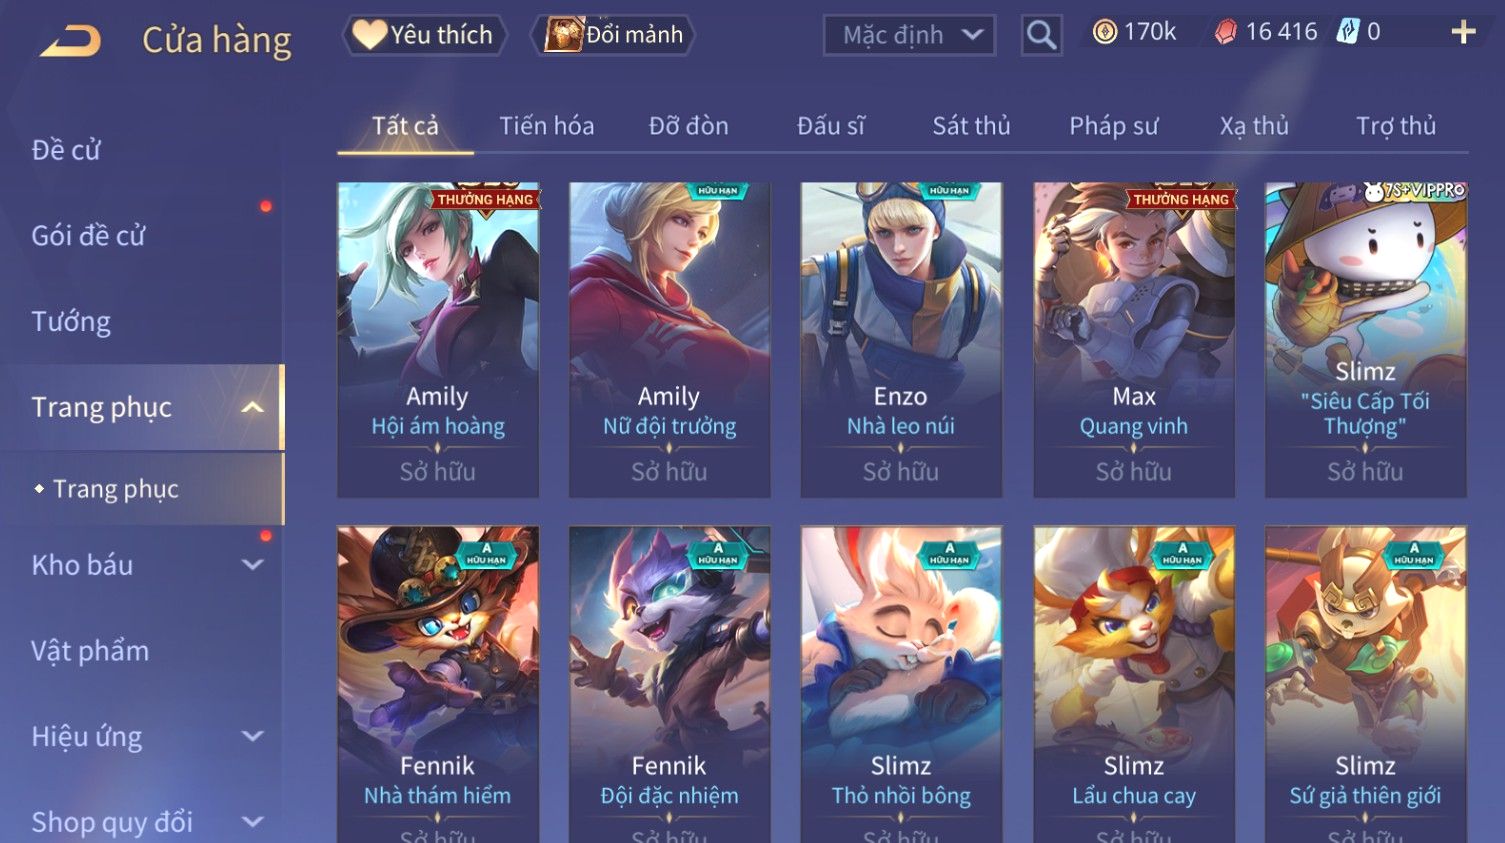Tap the gold coin balance icon
1505x843 pixels.
coord(1104,32)
